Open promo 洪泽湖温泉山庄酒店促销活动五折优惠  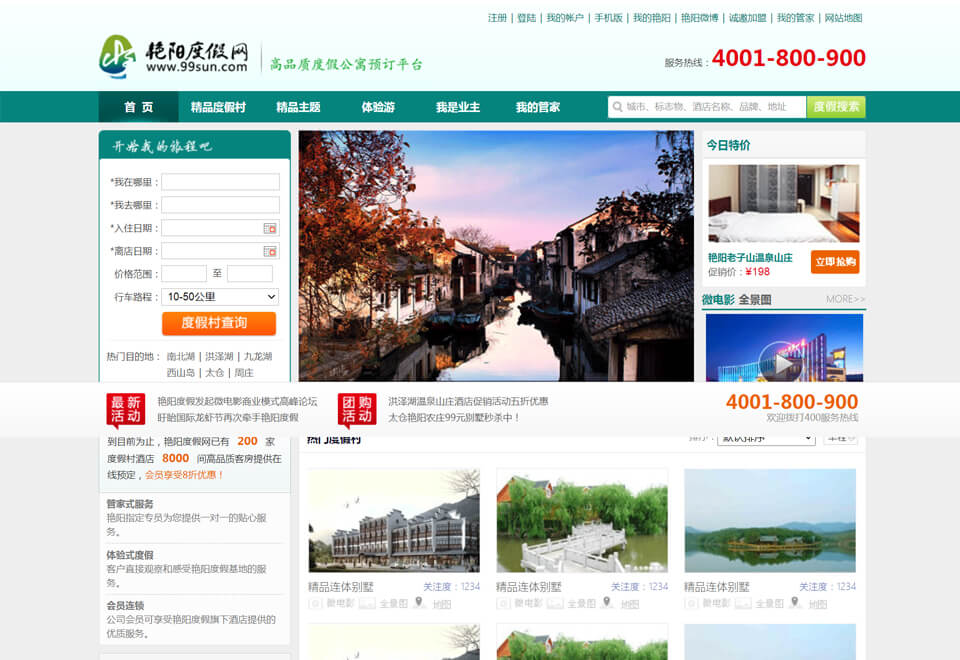tap(468, 402)
